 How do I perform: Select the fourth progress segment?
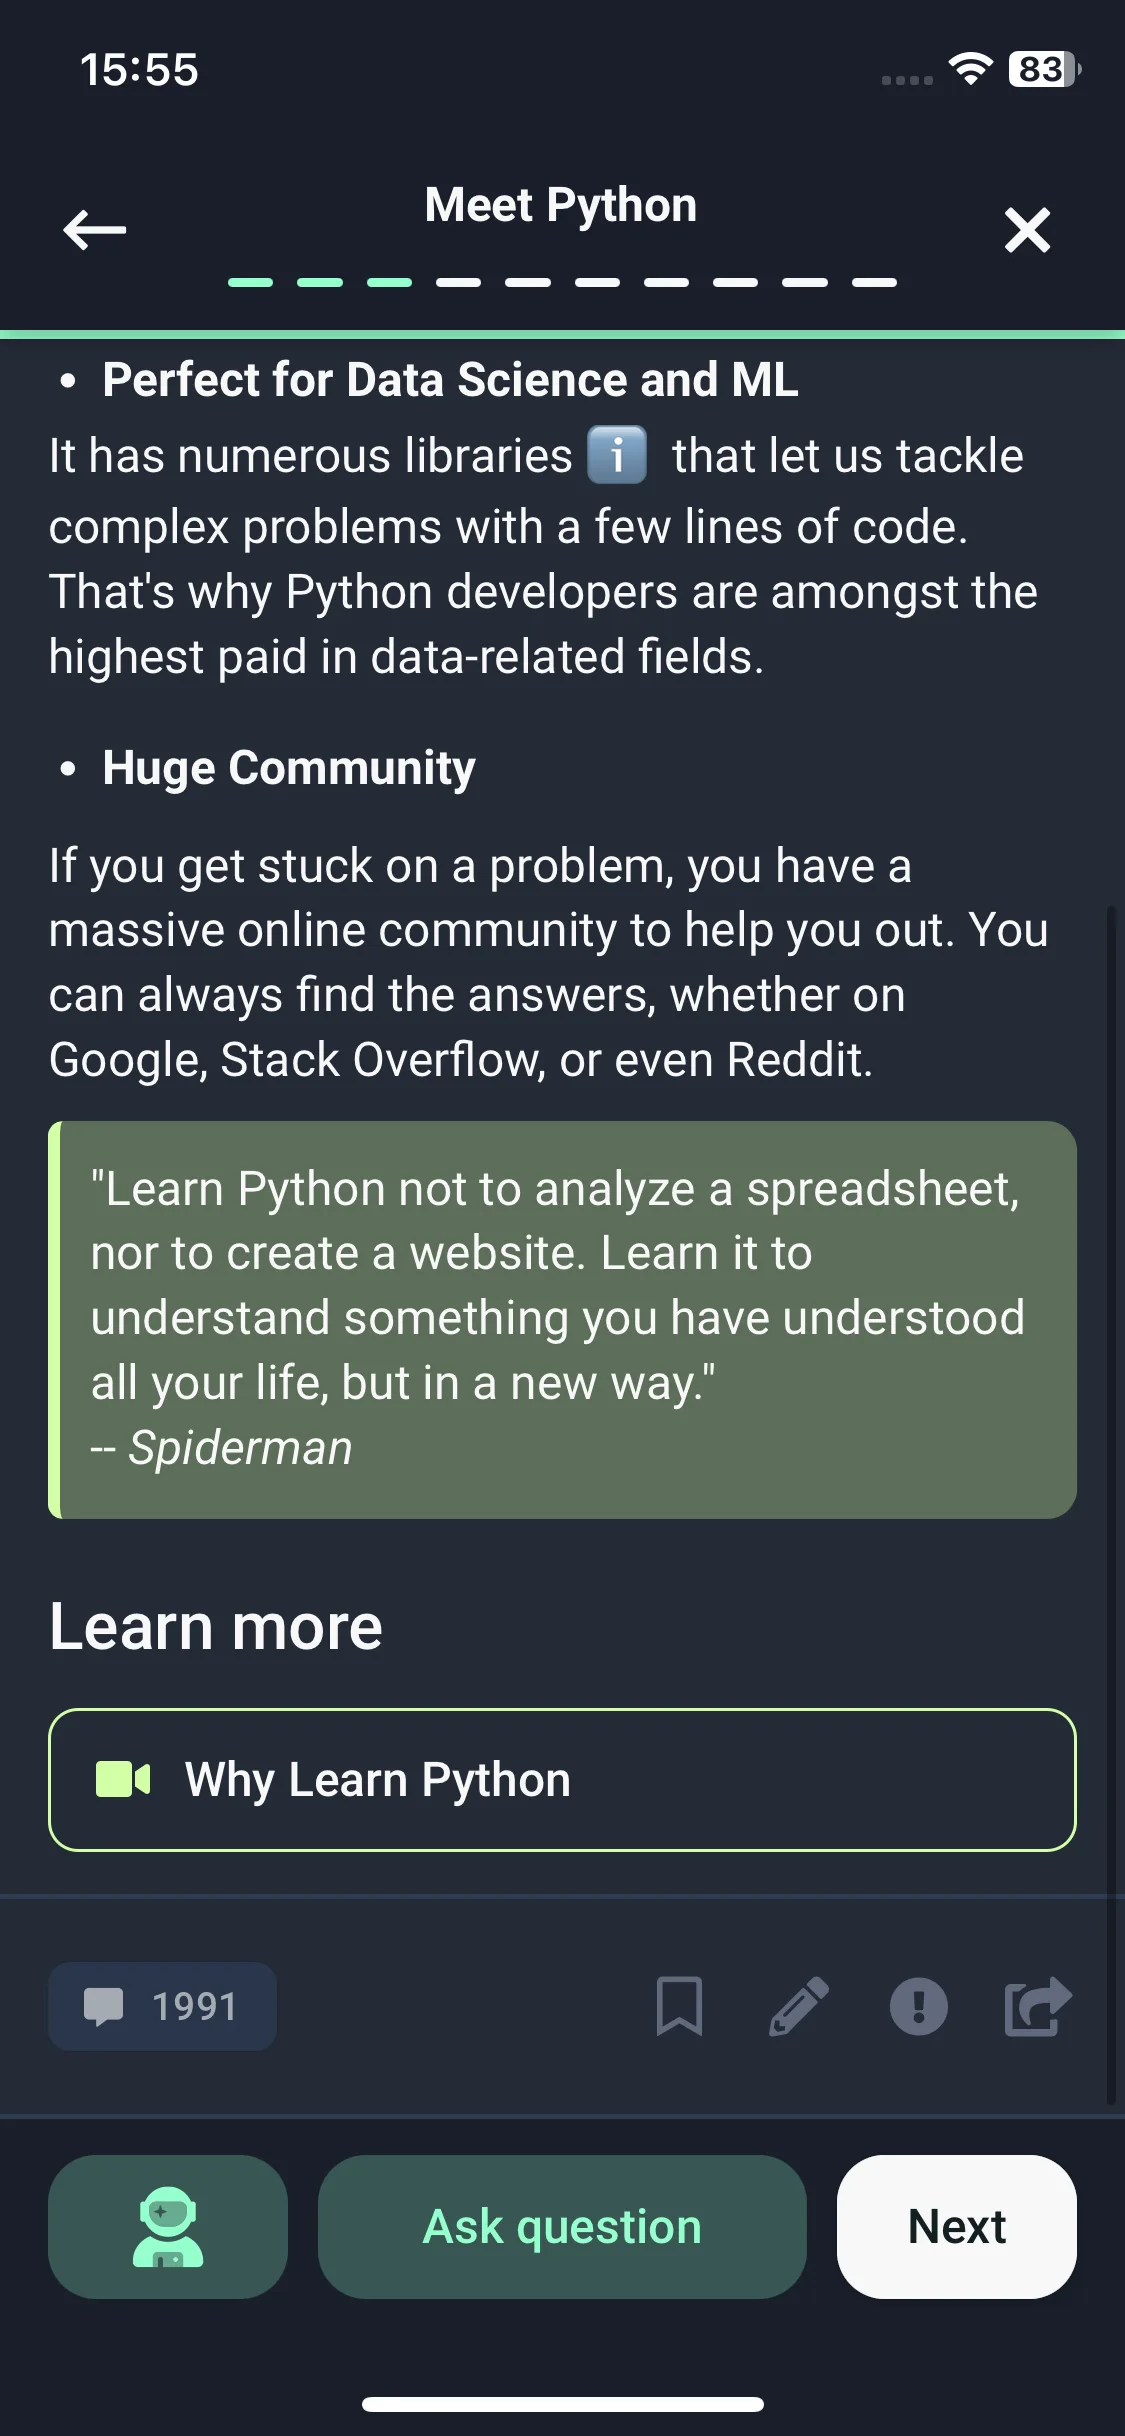click(x=458, y=282)
